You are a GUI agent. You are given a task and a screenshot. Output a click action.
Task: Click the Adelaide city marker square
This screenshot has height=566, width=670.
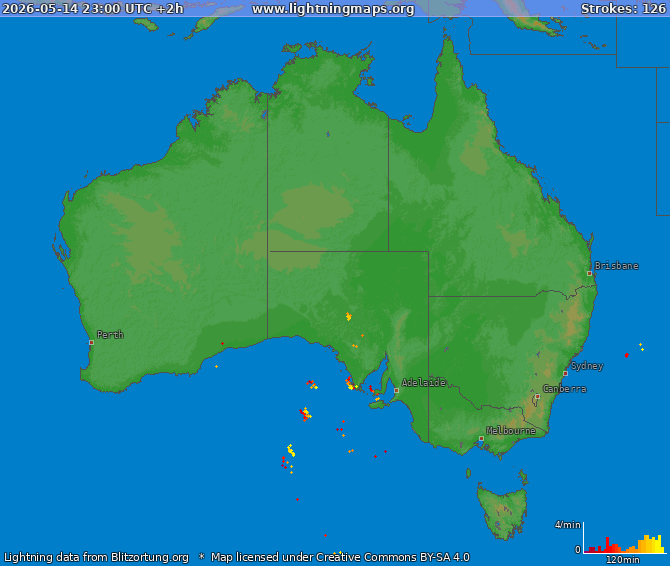(x=396, y=390)
